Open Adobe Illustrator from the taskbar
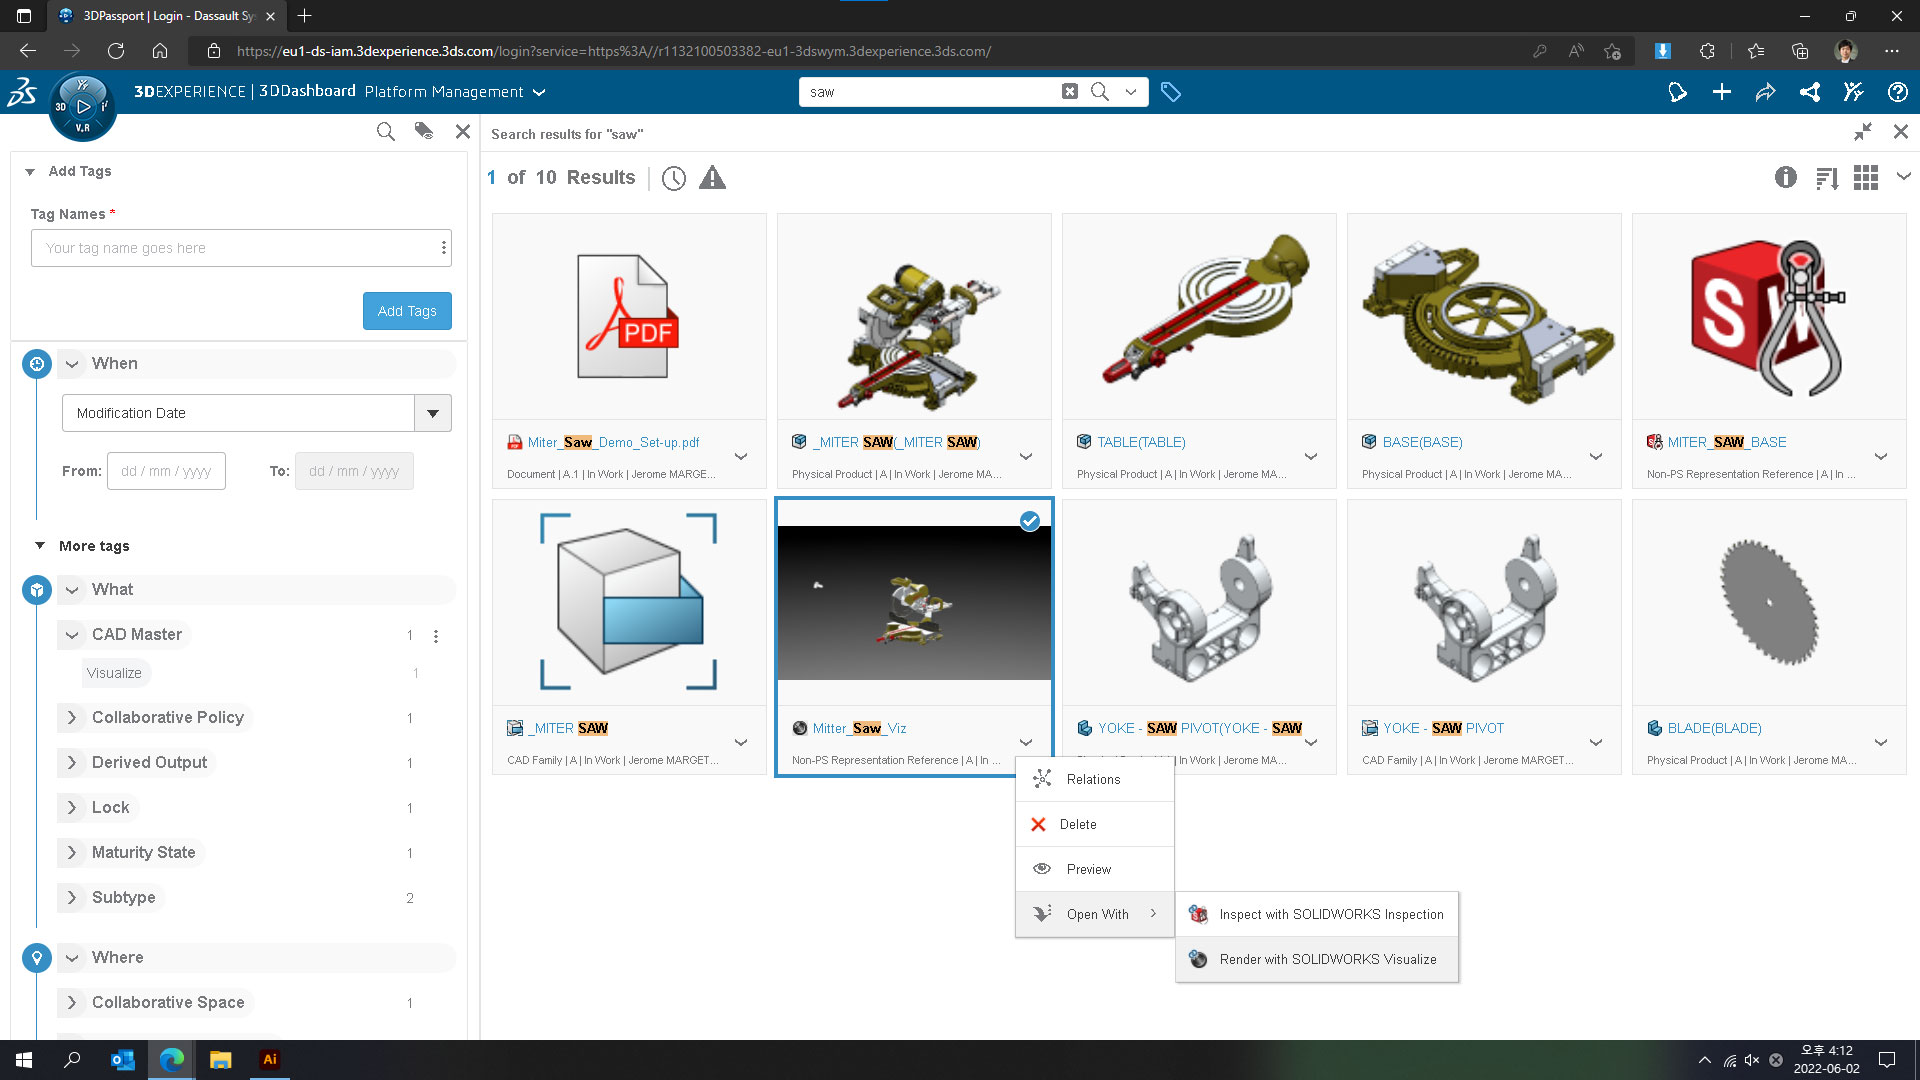 [x=269, y=1060]
